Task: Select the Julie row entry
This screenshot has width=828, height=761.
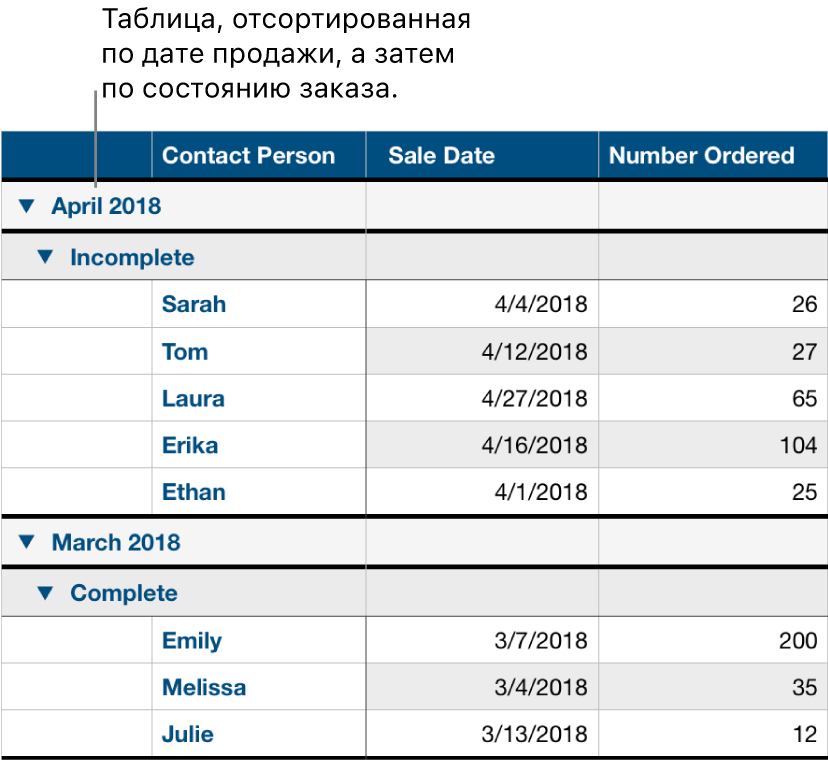Action: (187, 734)
